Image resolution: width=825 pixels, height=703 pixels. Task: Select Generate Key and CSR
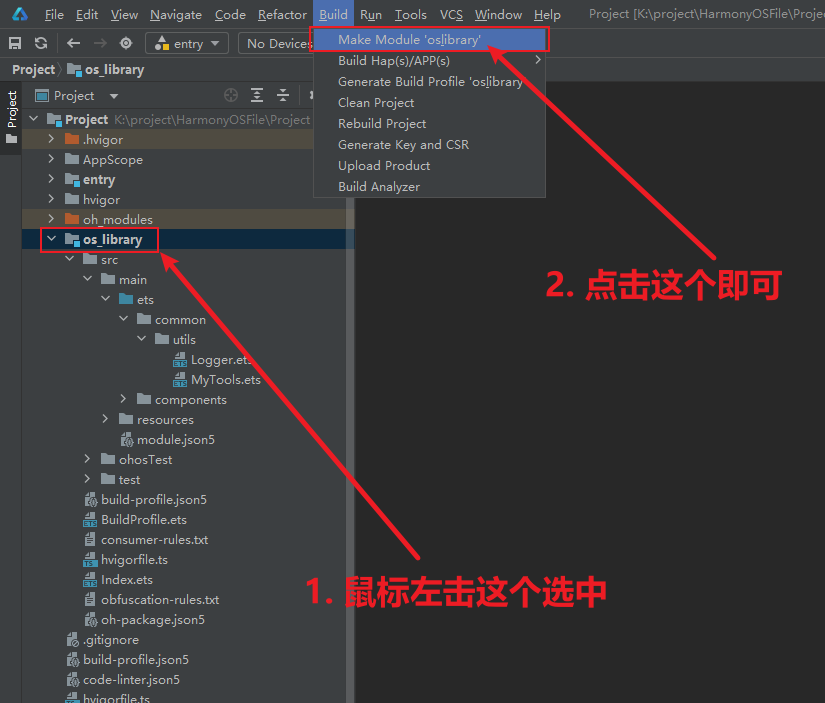(429, 145)
